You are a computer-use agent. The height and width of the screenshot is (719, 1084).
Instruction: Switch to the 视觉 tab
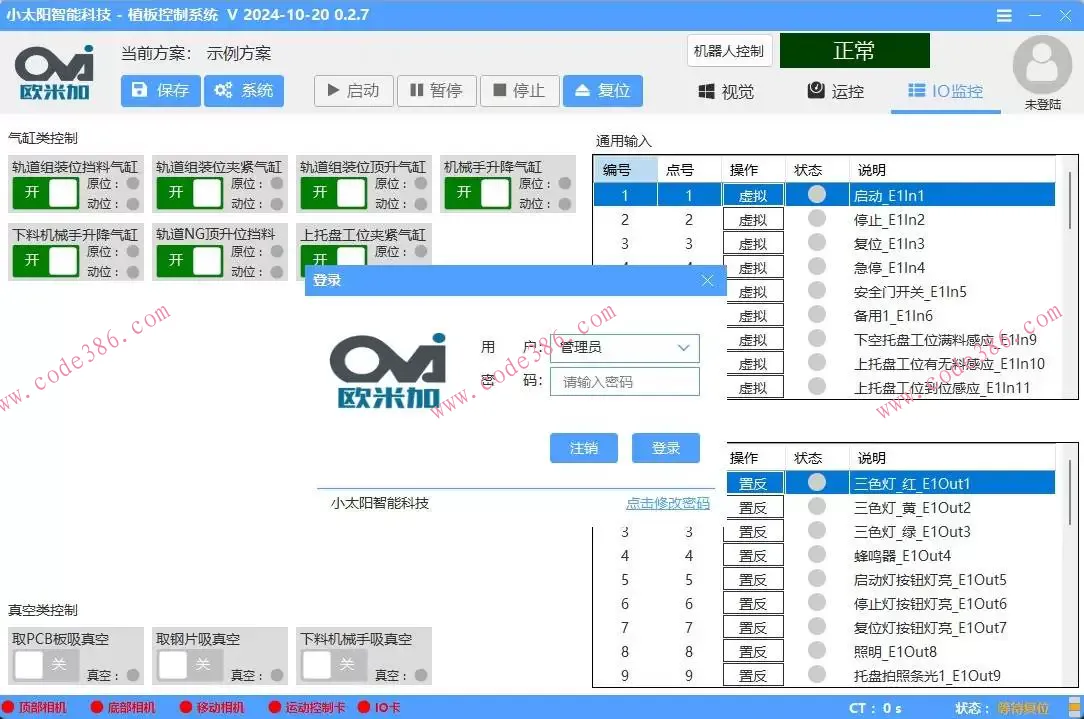click(726, 90)
